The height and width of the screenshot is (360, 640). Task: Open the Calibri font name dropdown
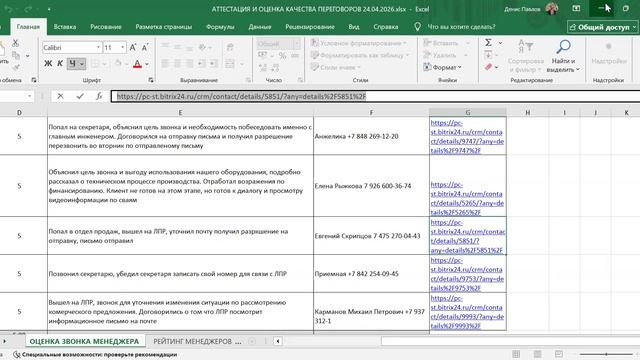[x=98, y=48]
